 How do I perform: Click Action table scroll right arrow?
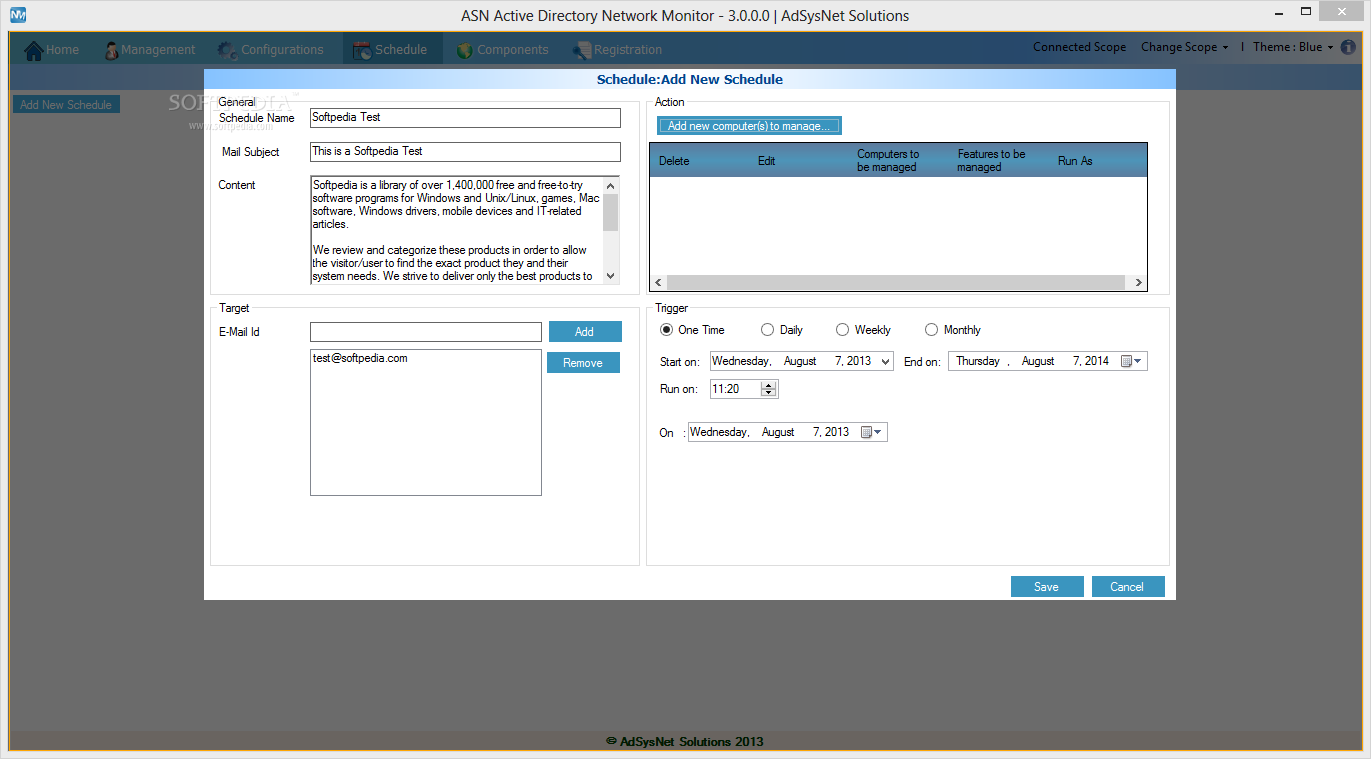coord(1138,283)
